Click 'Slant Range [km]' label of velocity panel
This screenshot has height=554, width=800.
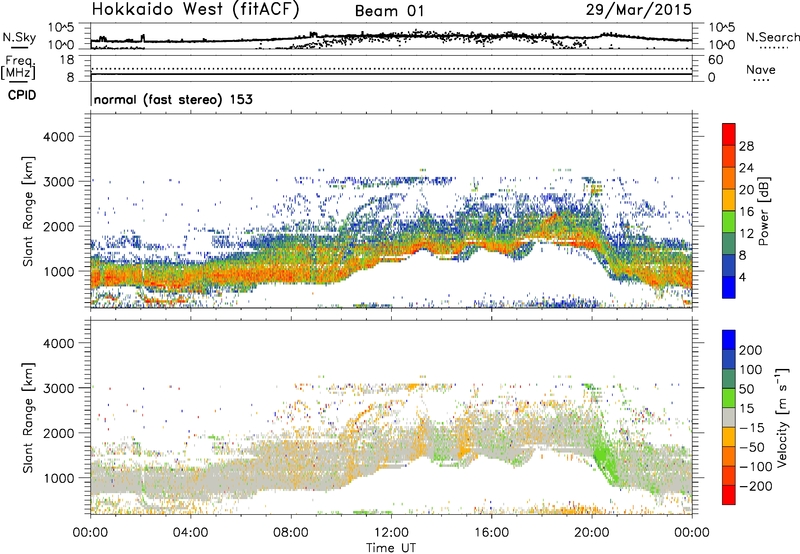point(28,418)
